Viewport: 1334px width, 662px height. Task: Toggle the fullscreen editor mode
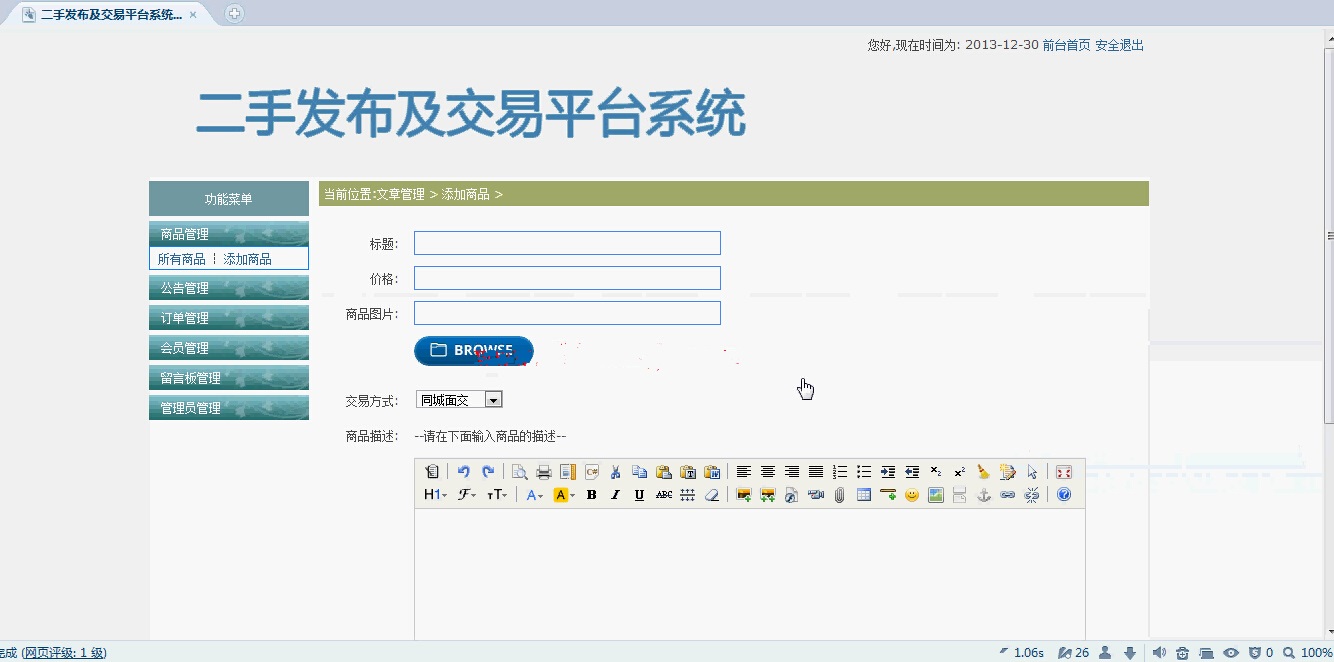pos(1064,472)
